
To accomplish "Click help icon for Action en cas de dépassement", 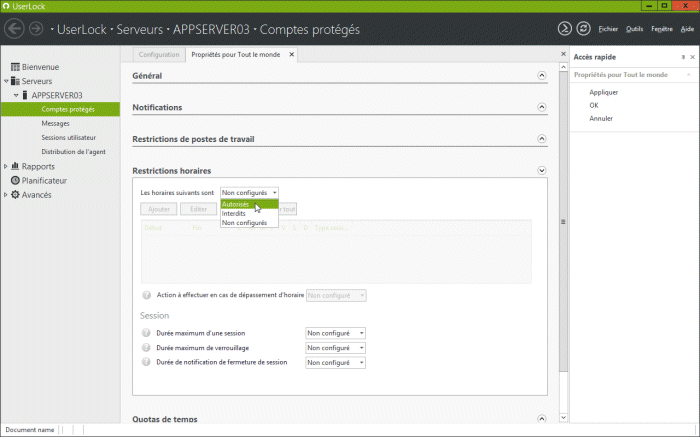I will click(146, 295).
